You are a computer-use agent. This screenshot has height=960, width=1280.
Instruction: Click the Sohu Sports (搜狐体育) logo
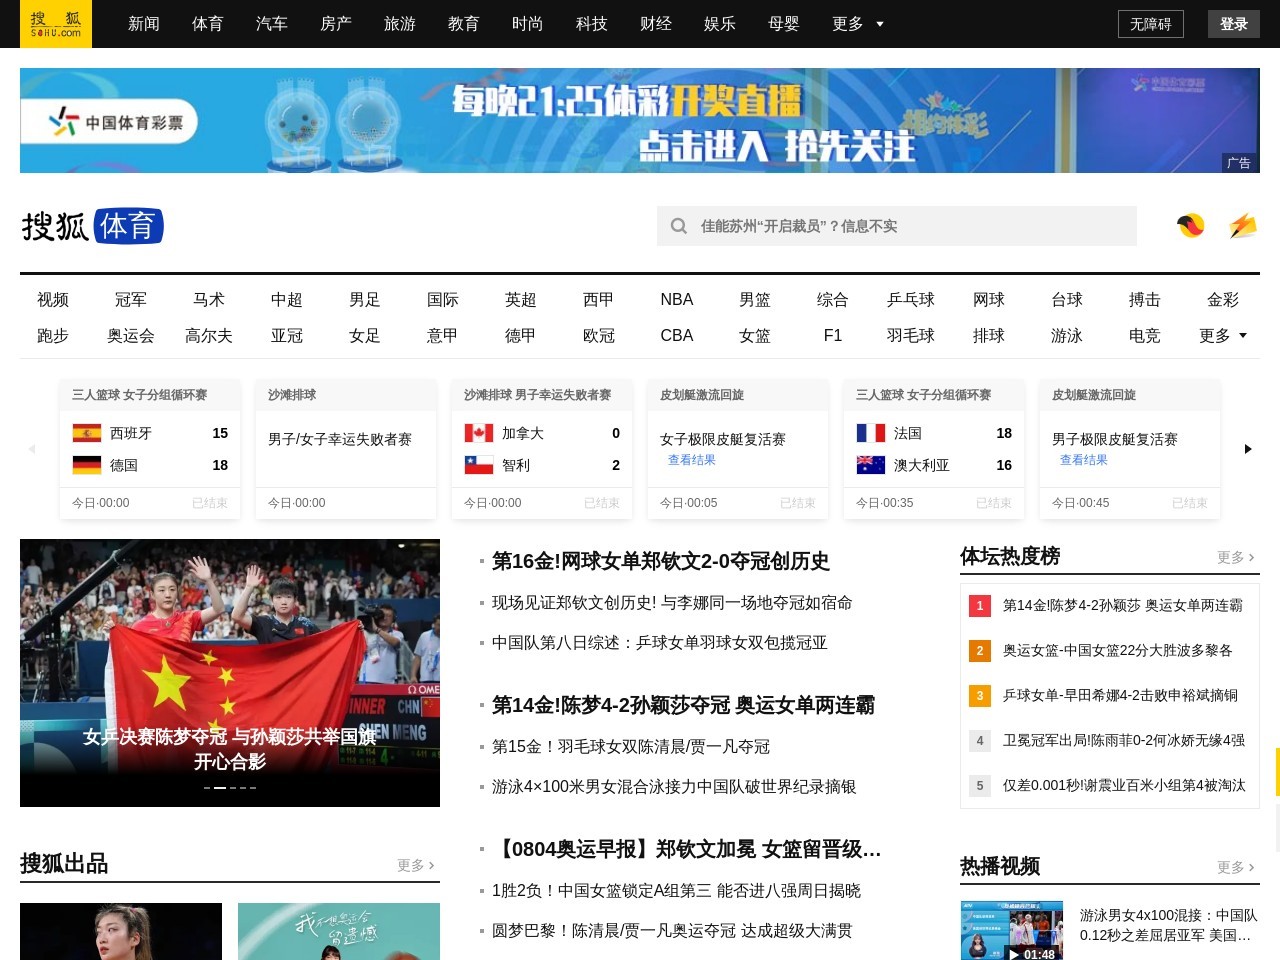click(92, 226)
